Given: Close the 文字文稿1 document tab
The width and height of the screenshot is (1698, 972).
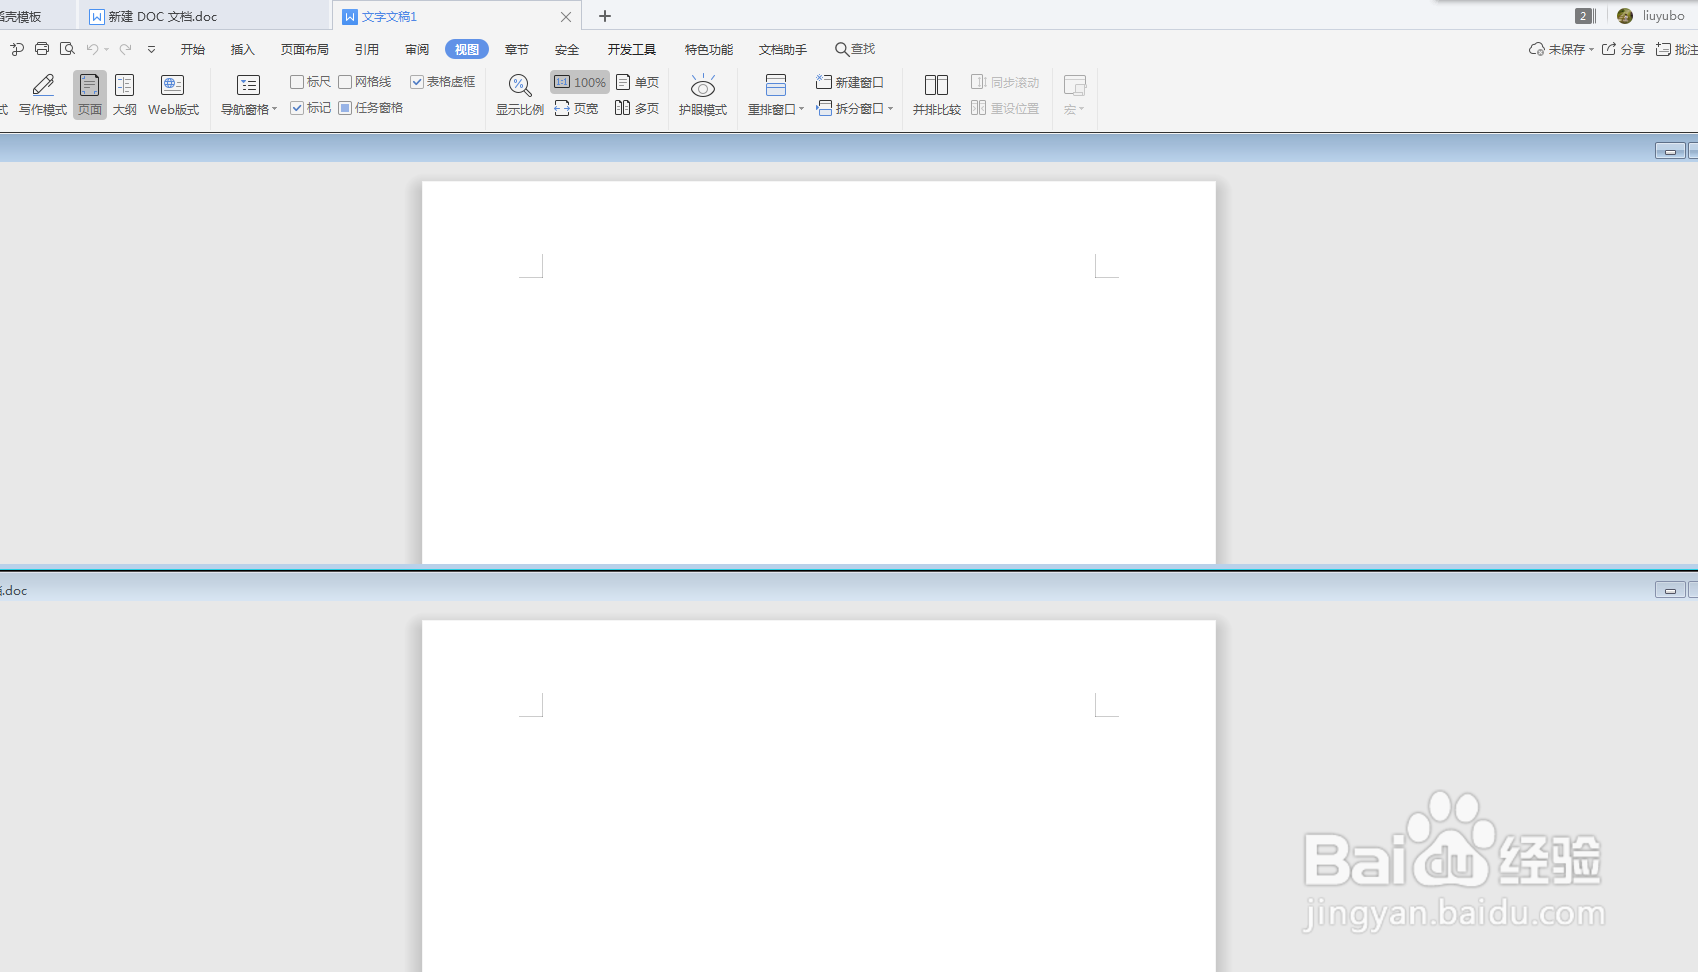Looking at the screenshot, I should (566, 16).
